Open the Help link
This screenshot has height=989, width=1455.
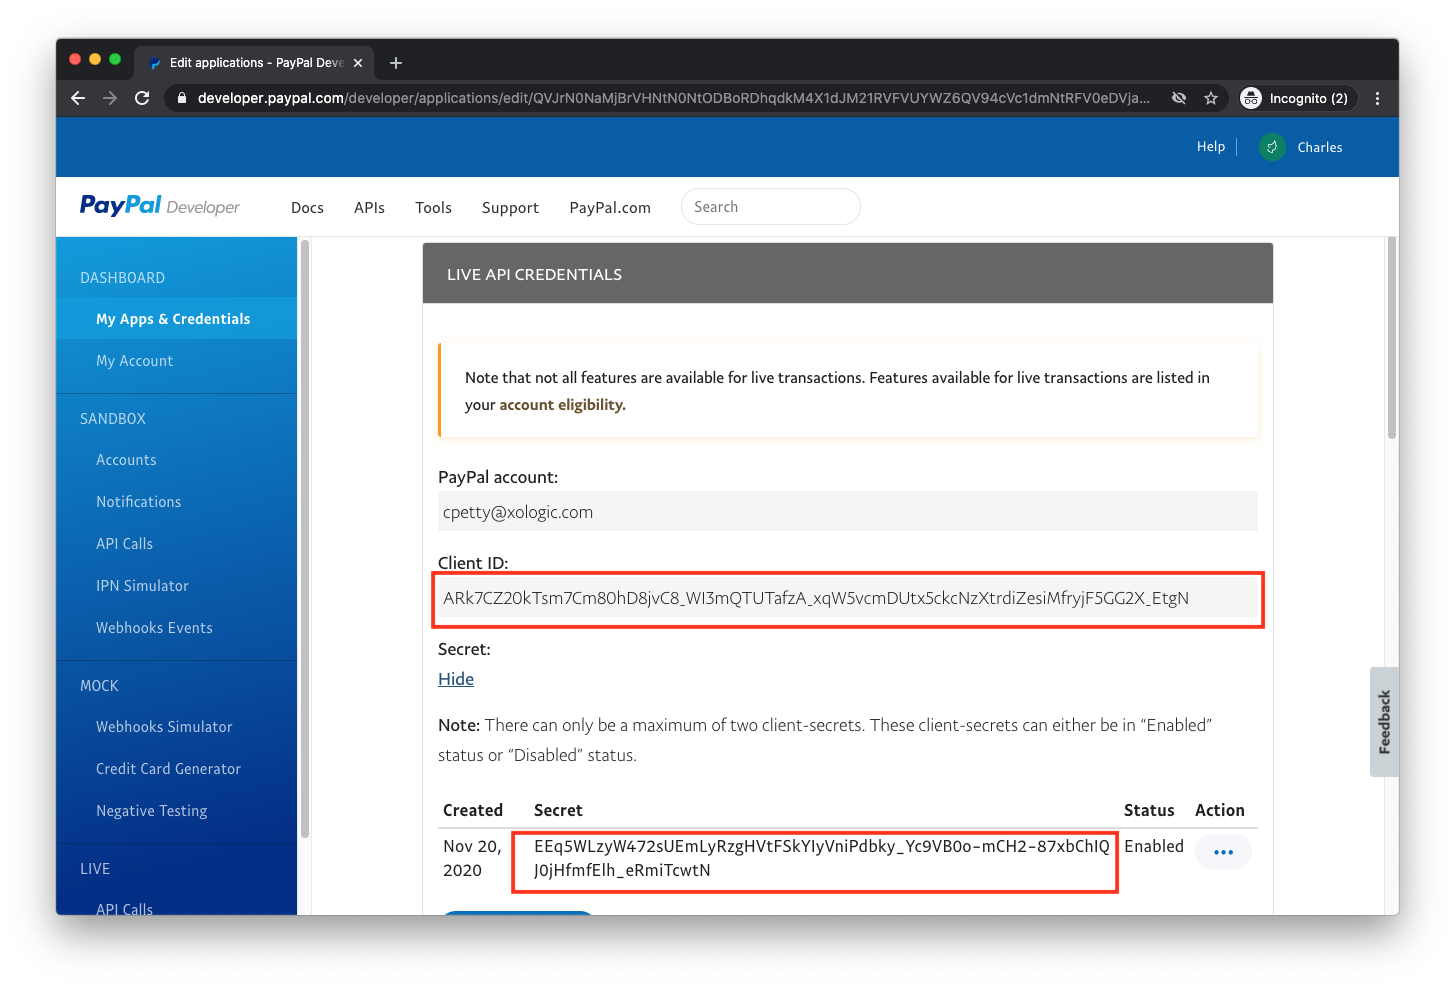point(1210,147)
